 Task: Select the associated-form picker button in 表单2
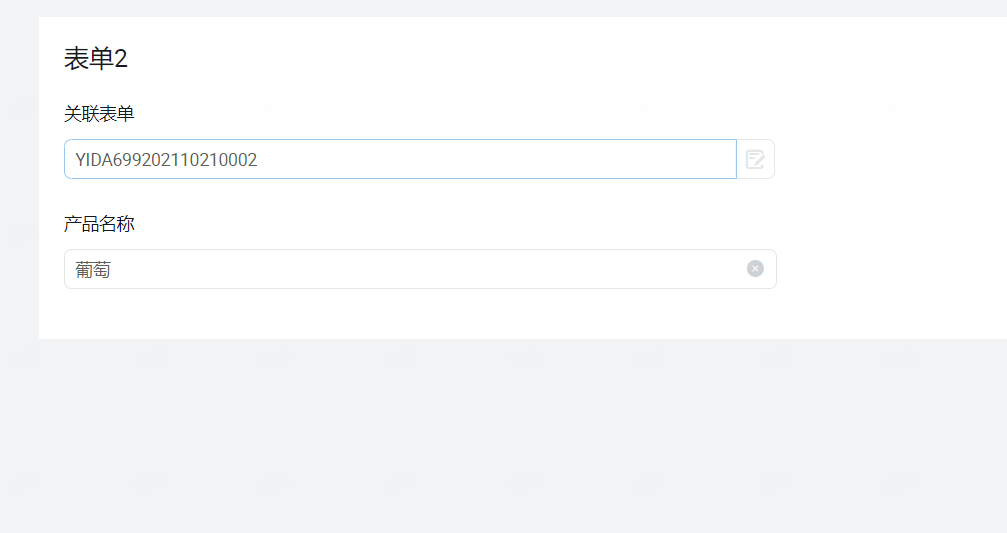tap(755, 159)
